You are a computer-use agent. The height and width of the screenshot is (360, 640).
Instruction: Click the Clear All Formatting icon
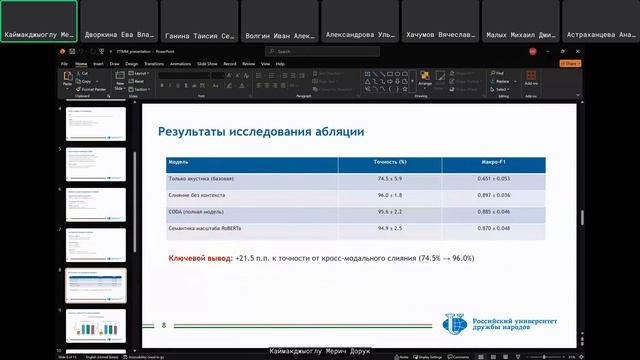click(246, 76)
